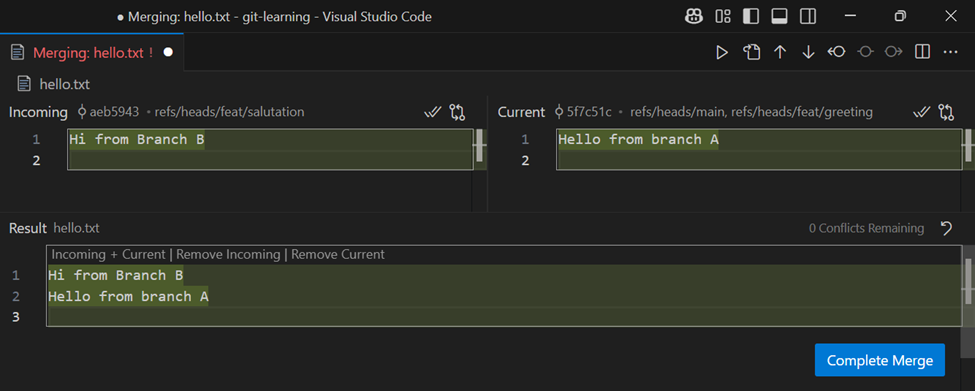Toggle Secondary Side Bar visibility
Image resolution: width=975 pixels, height=391 pixels.
(x=808, y=17)
